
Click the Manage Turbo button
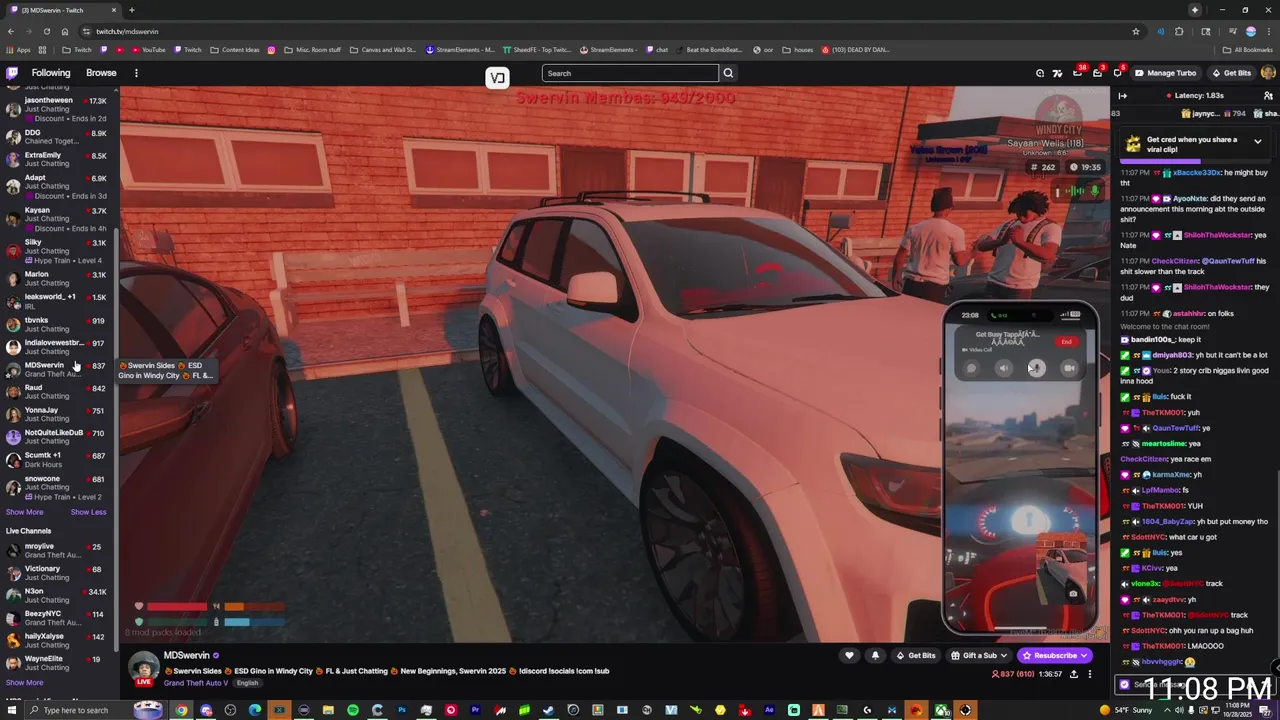click(x=1165, y=73)
